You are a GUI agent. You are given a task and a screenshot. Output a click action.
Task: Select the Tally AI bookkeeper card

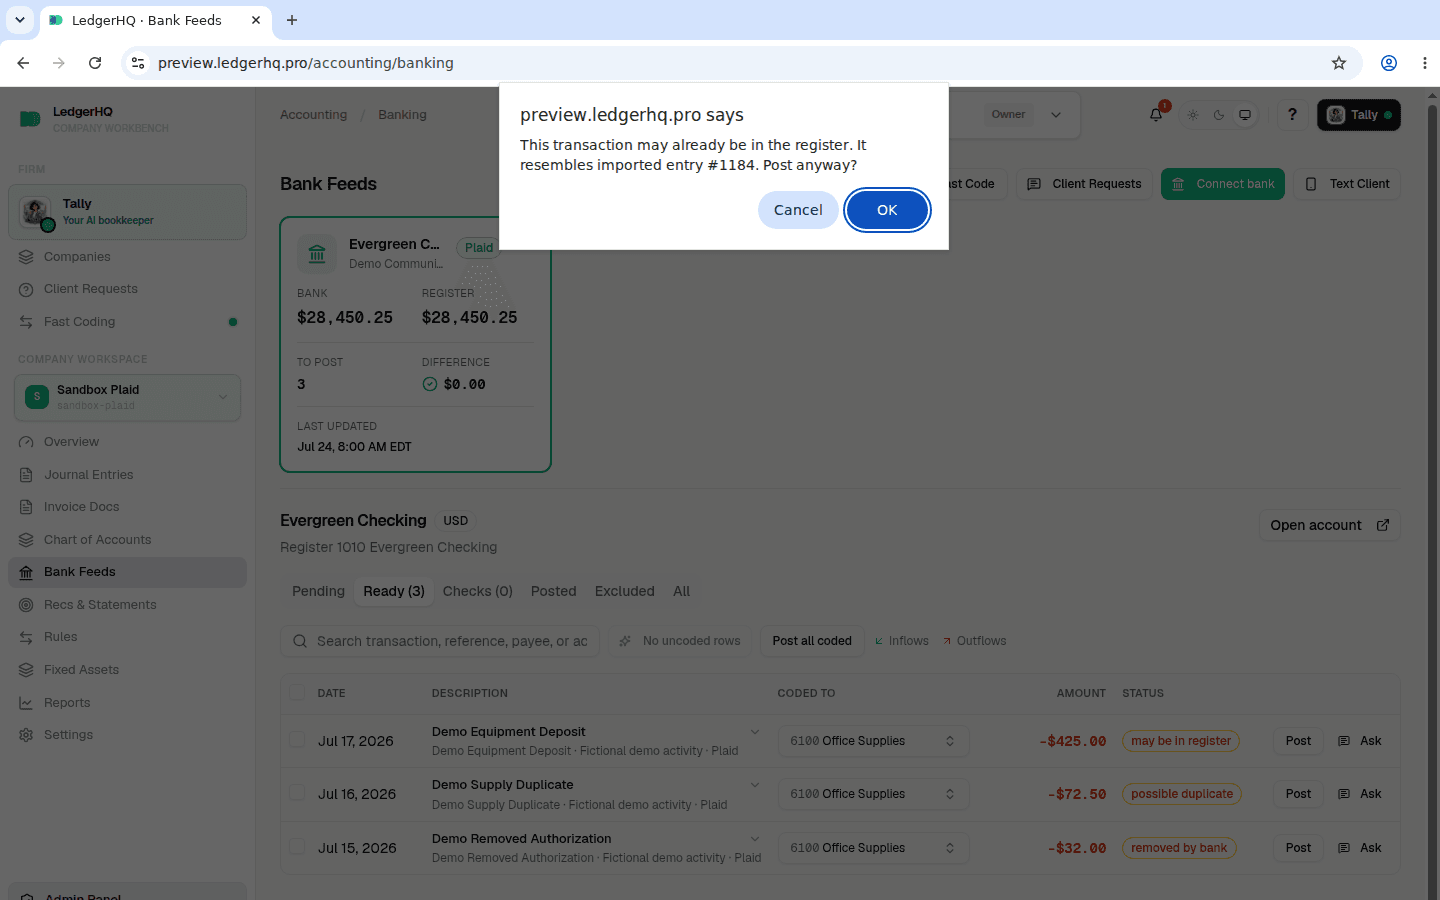[127, 212]
